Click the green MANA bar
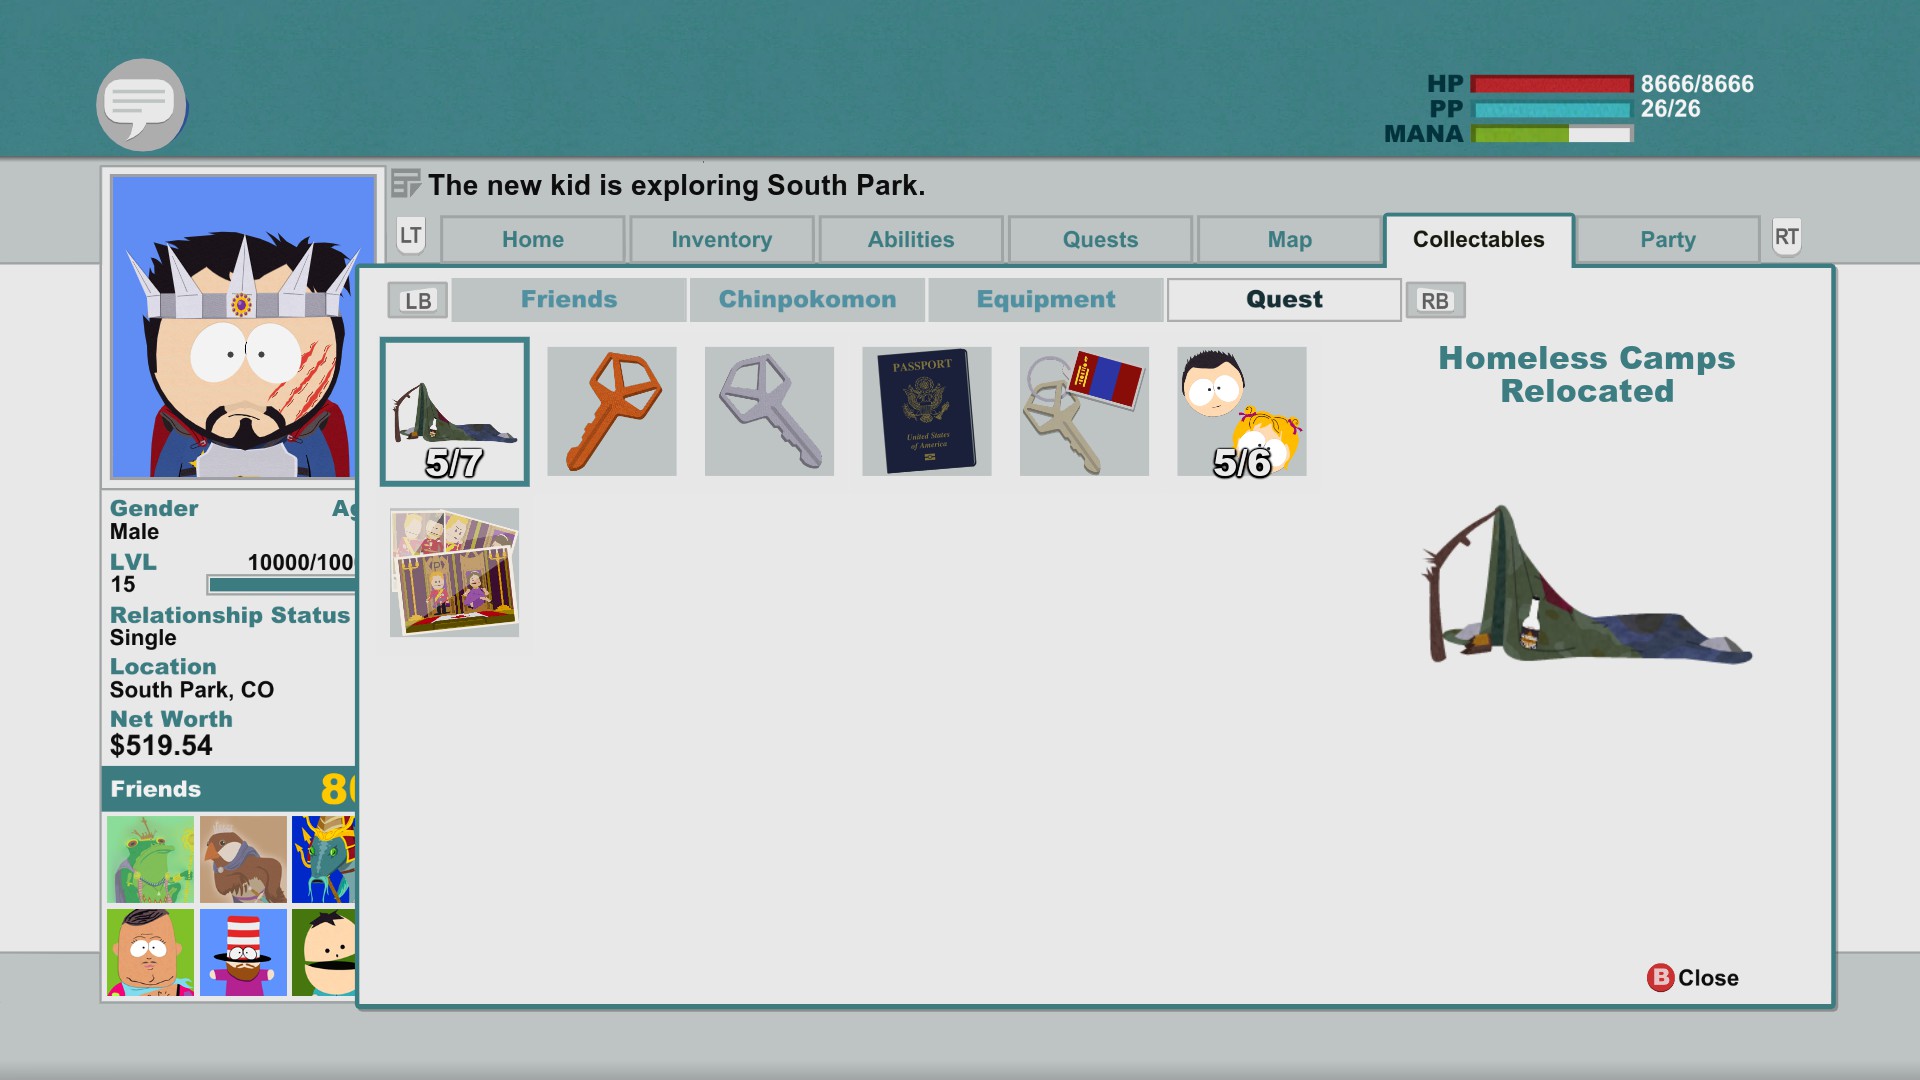Image resolution: width=1920 pixels, height=1080 pixels. point(1551,134)
